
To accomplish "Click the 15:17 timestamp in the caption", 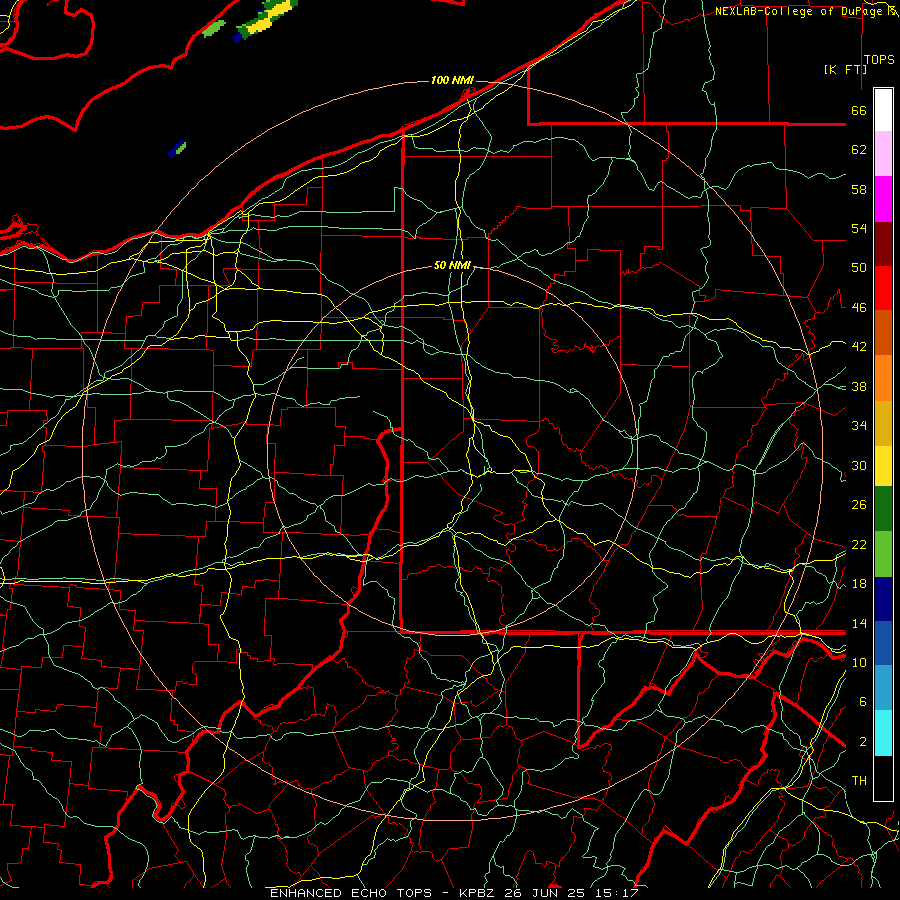I will [x=617, y=893].
